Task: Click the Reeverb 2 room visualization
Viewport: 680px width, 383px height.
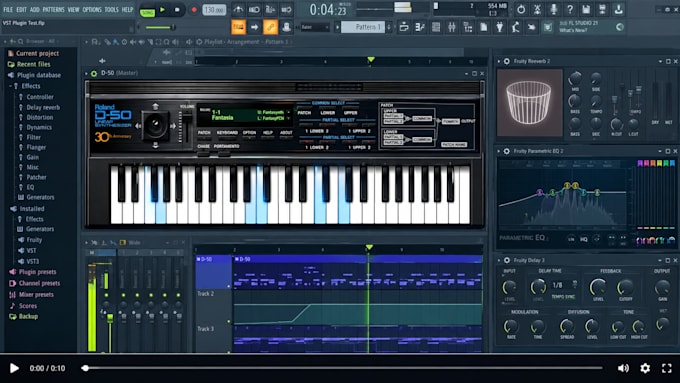Action: (530, 103)
